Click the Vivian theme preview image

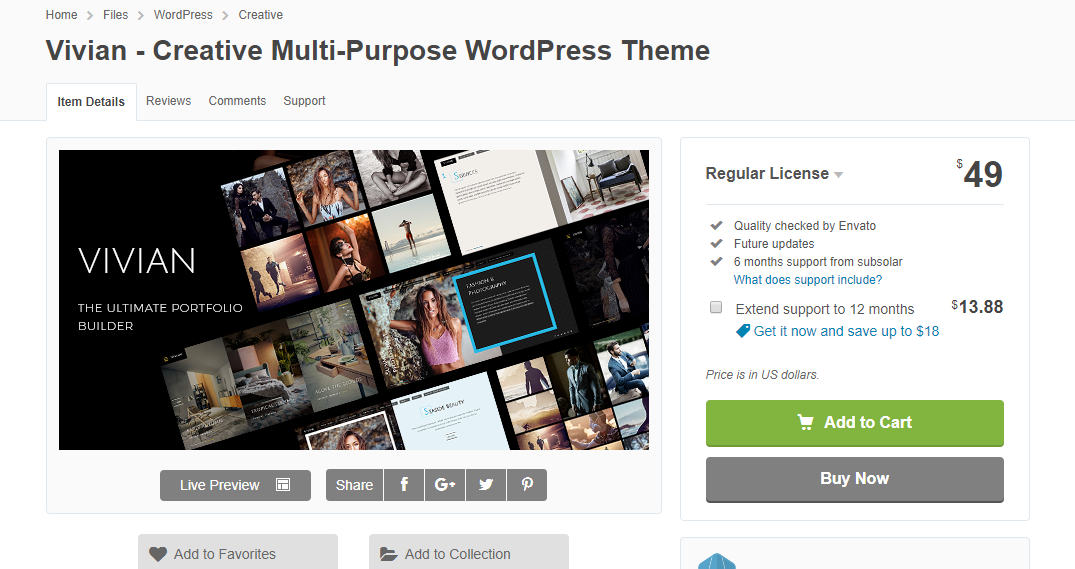click(354, 300)
